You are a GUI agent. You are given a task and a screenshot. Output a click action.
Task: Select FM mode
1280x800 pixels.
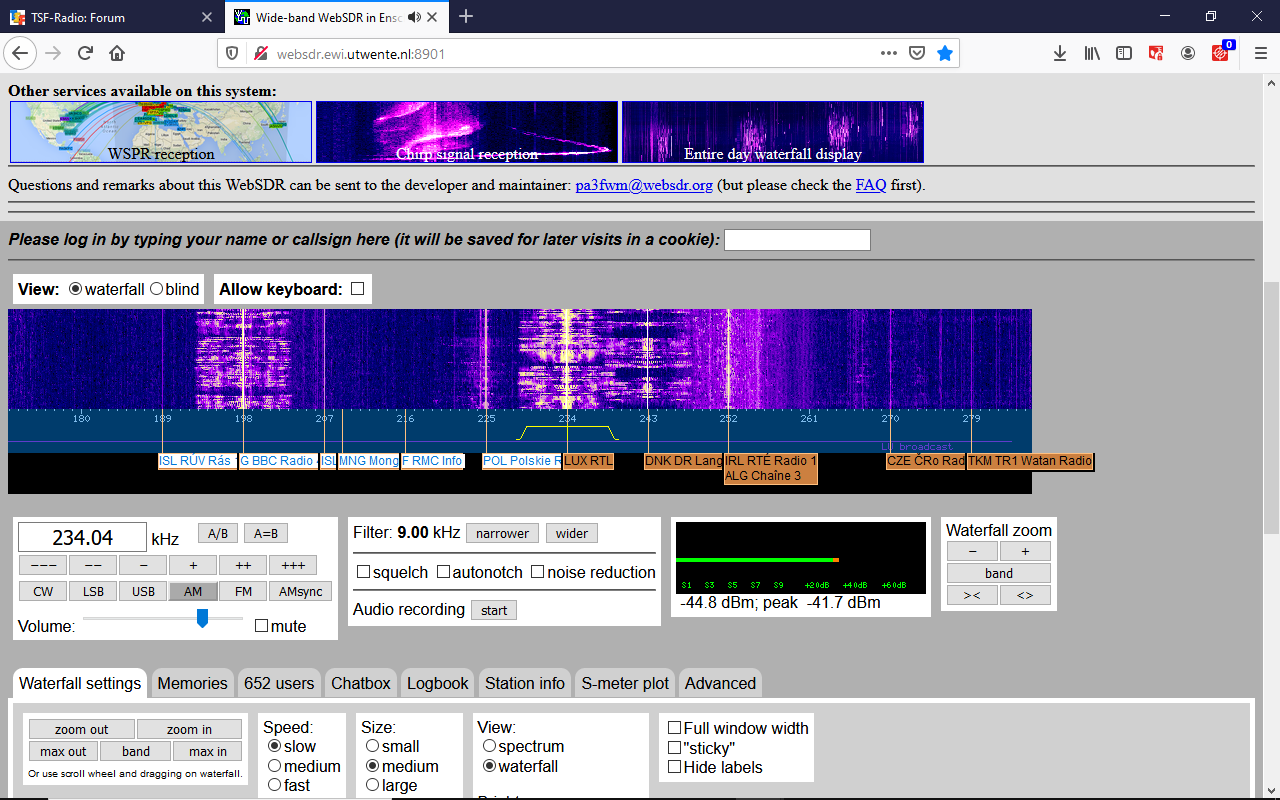pos(243,591)
